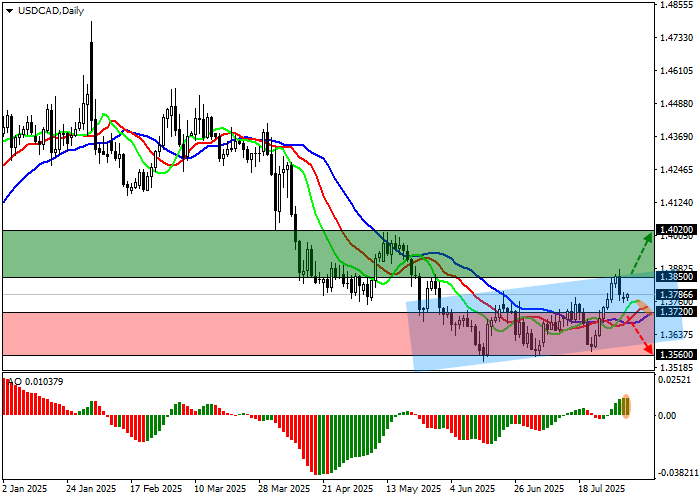Click the 13 May 2025 date label
This screenshot has height=500, width=700.
point(413,489)
